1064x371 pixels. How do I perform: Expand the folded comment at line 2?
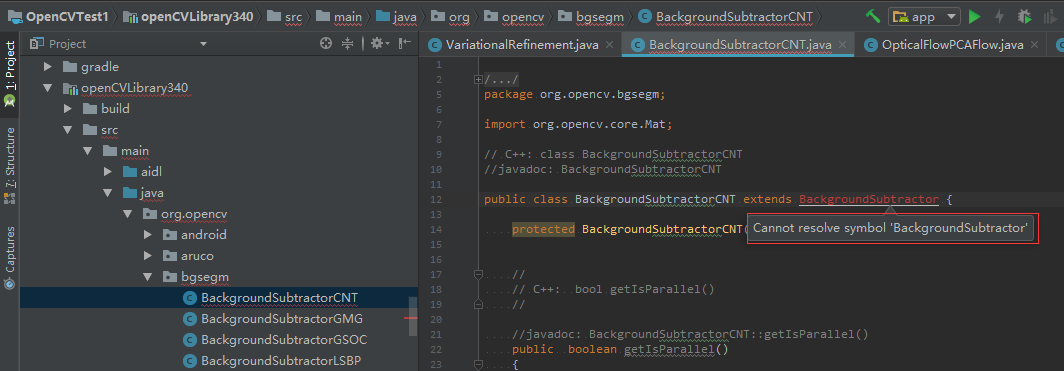[x=478, y=80]
